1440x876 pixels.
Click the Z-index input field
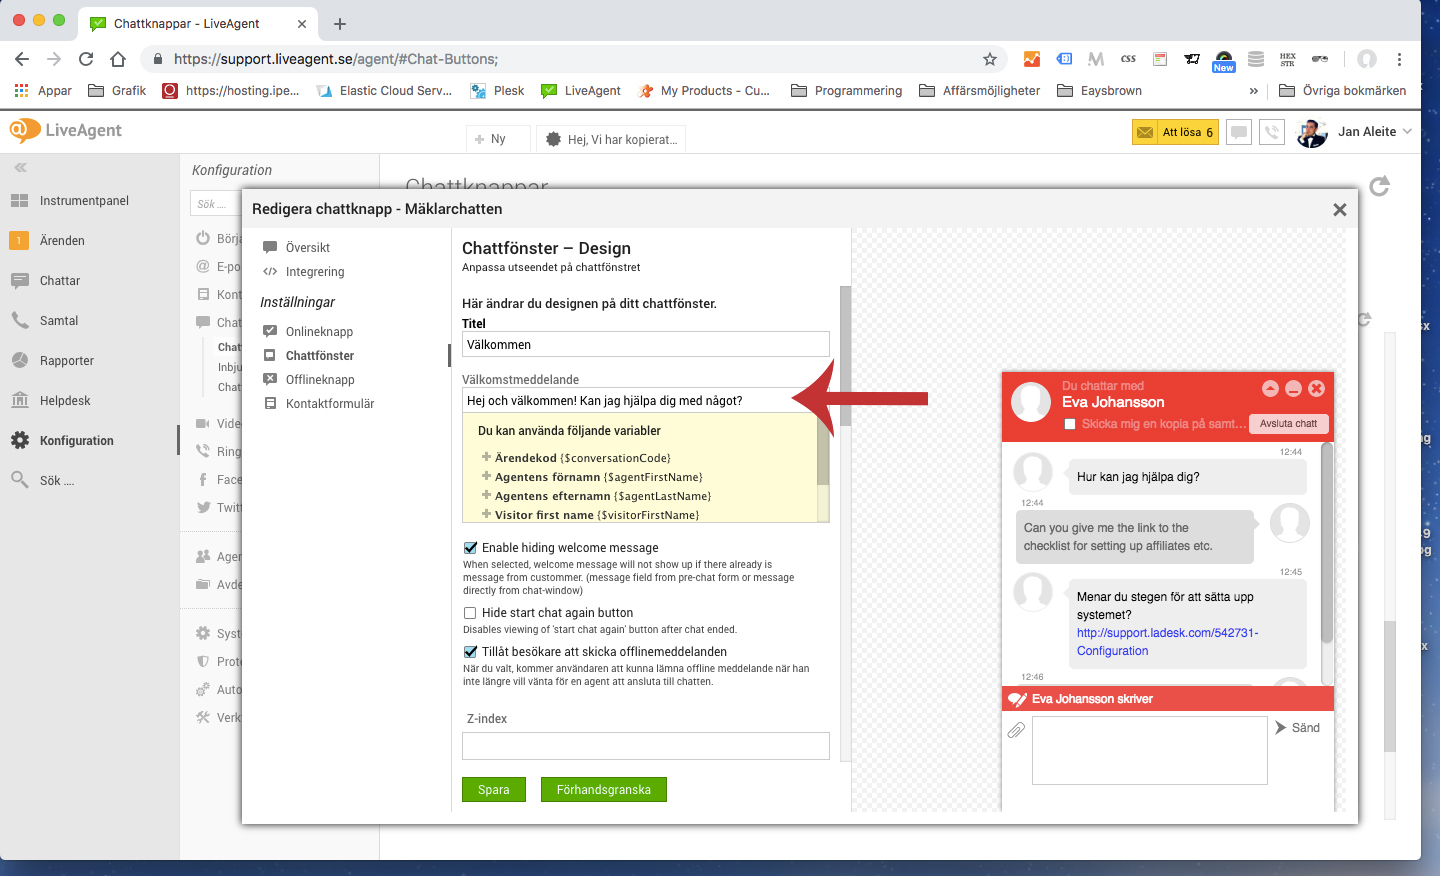tap(646, 745)
